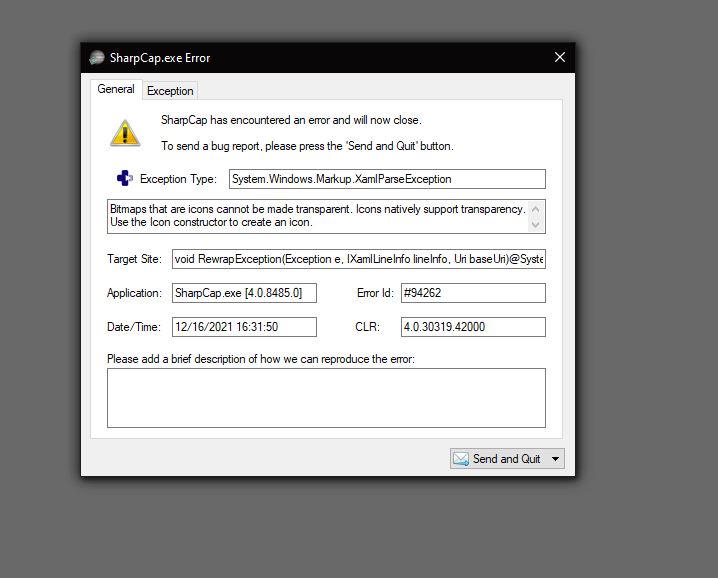Click the 'To send a bug report' text
Viewport: 718px width, 578px height.
[x=307, y=146]
